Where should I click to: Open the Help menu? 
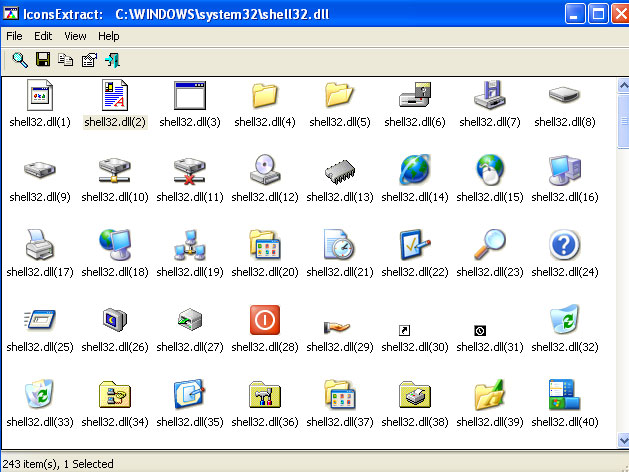[x=109, y=36]
